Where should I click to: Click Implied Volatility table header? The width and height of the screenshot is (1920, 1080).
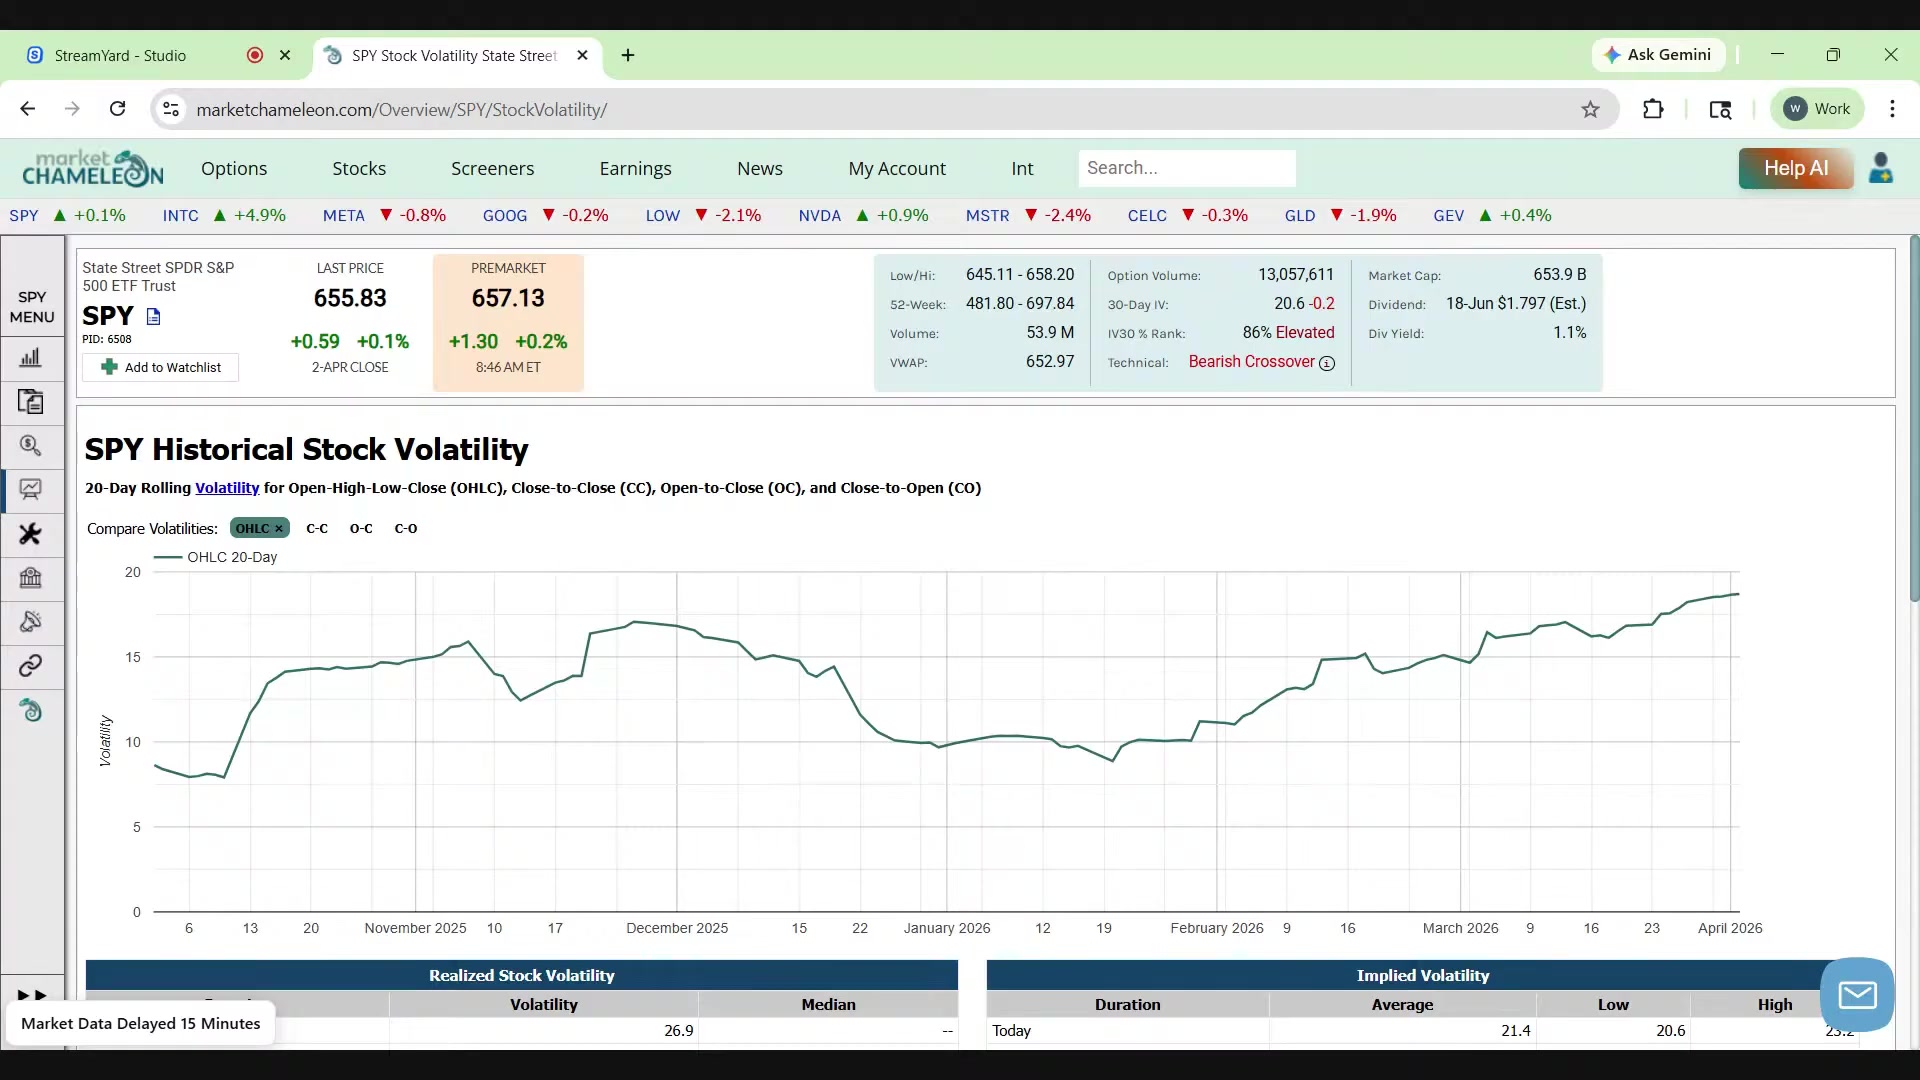point(1422,975)
